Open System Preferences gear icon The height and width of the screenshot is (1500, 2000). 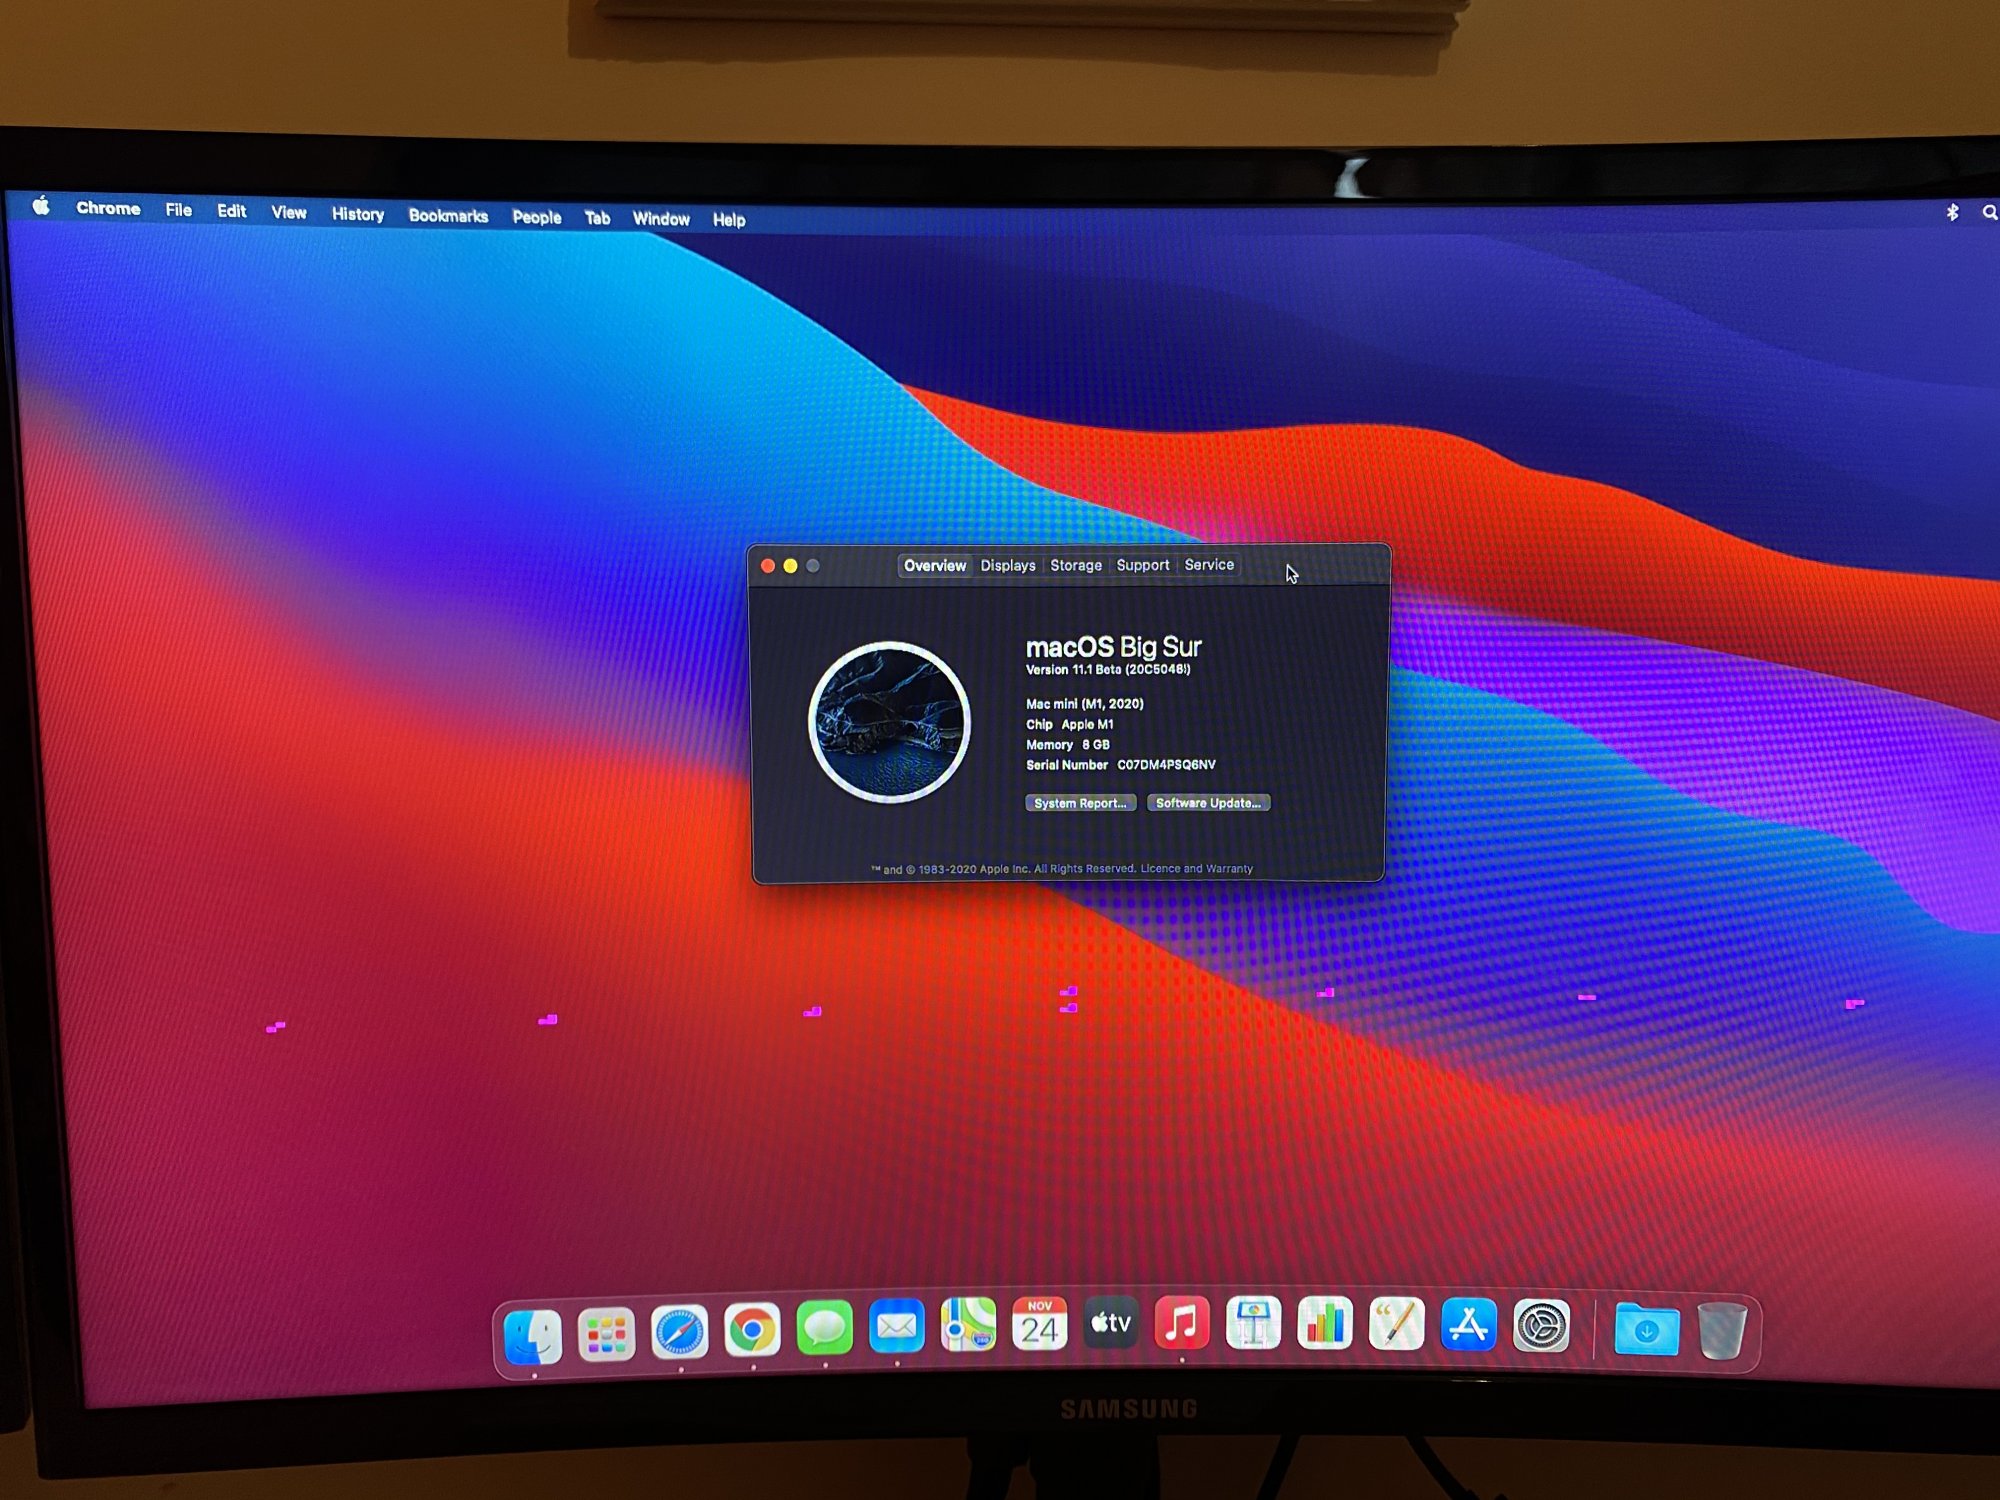(1541, 1327)
